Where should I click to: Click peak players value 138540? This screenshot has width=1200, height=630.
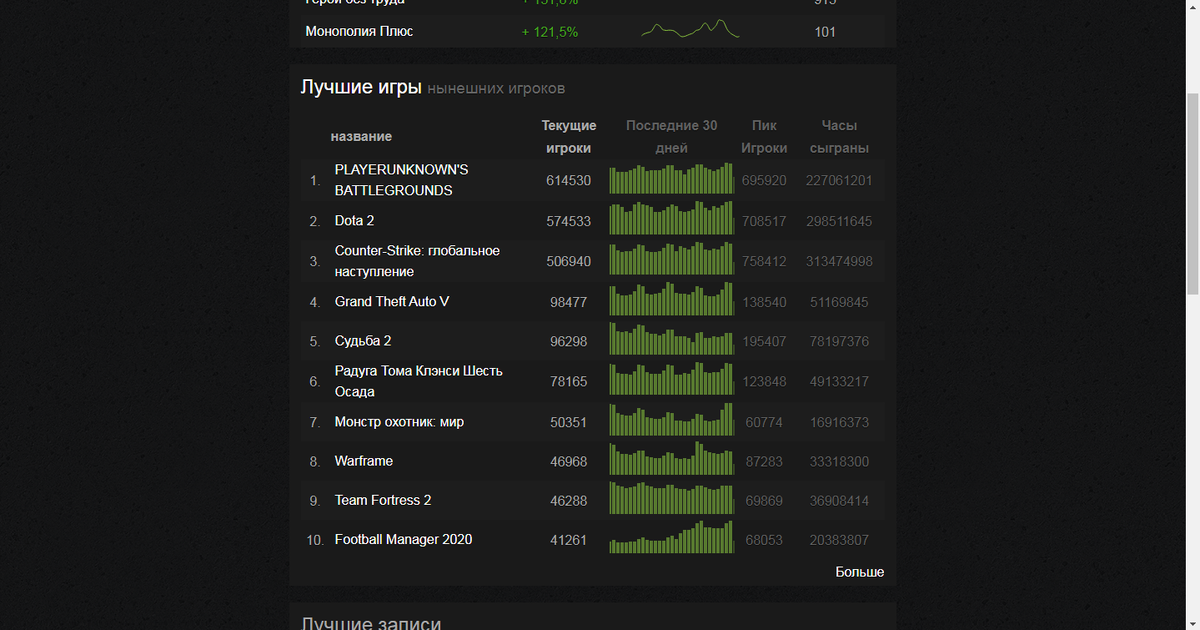(x=764, y=302)
